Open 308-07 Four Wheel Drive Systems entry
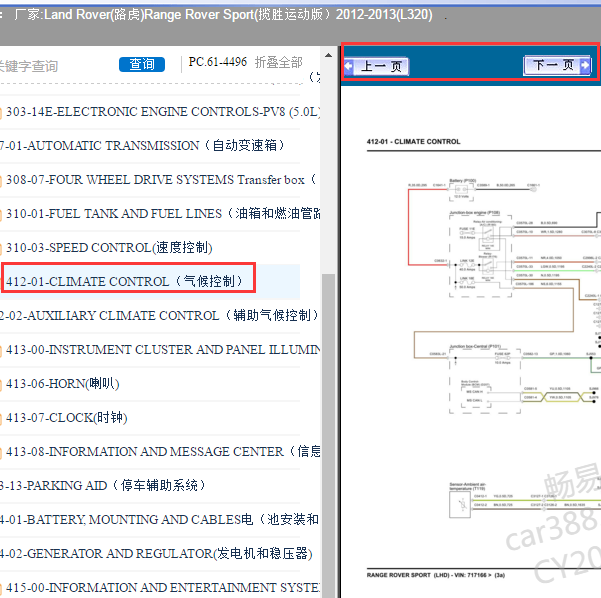 pos(161,179)
